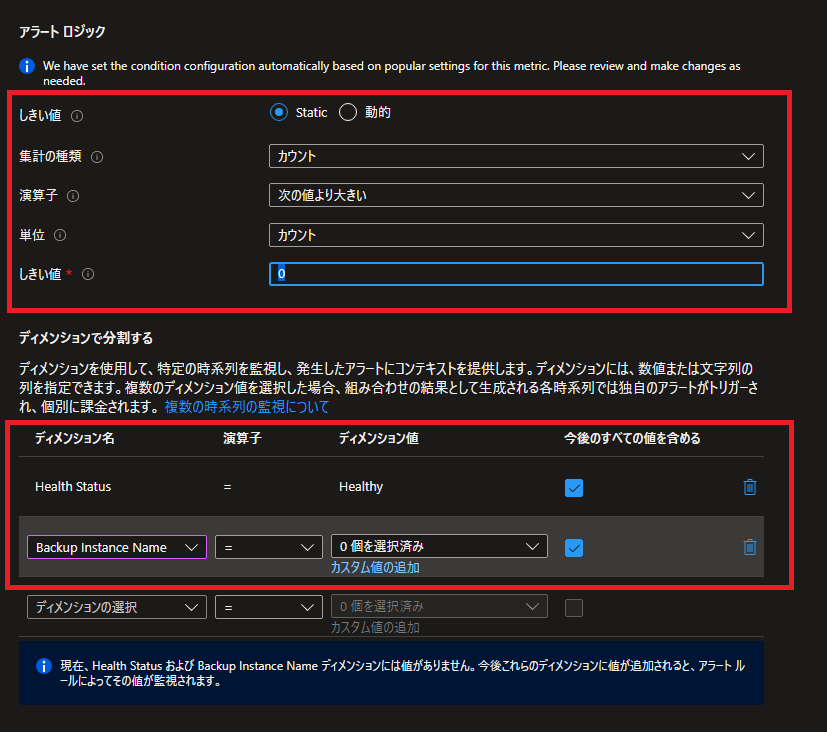Viewport: 827px width, 732px height.
Task: Select the Static threshold radio button
Action: (278, 112)
